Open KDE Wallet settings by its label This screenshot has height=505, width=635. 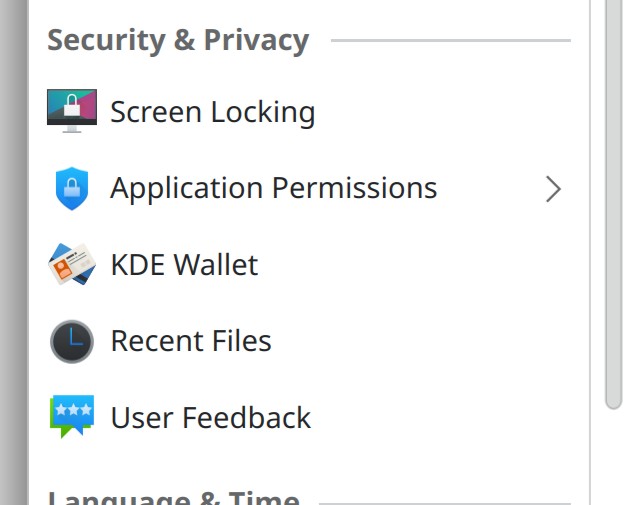coord(184,265)
